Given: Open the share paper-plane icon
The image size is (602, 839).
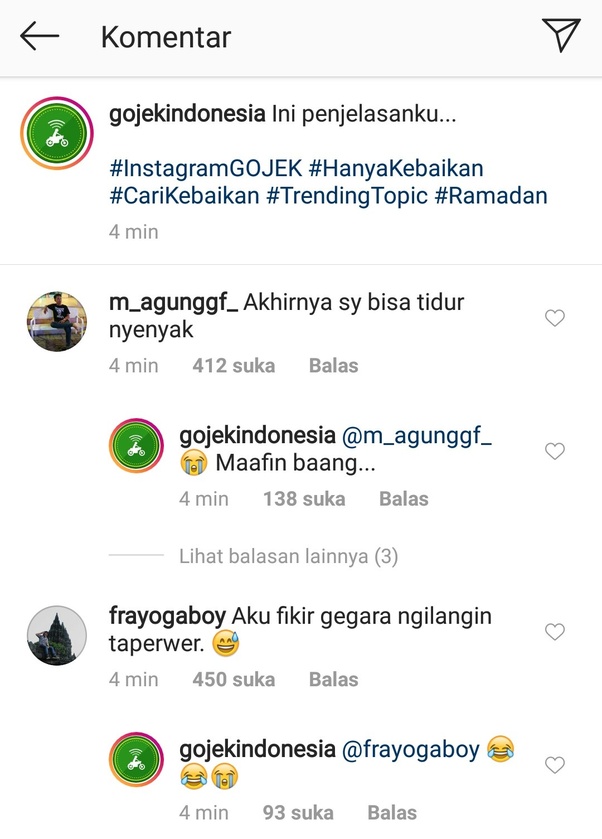Looking at the screenshot, I should click(x=561, y=35).
